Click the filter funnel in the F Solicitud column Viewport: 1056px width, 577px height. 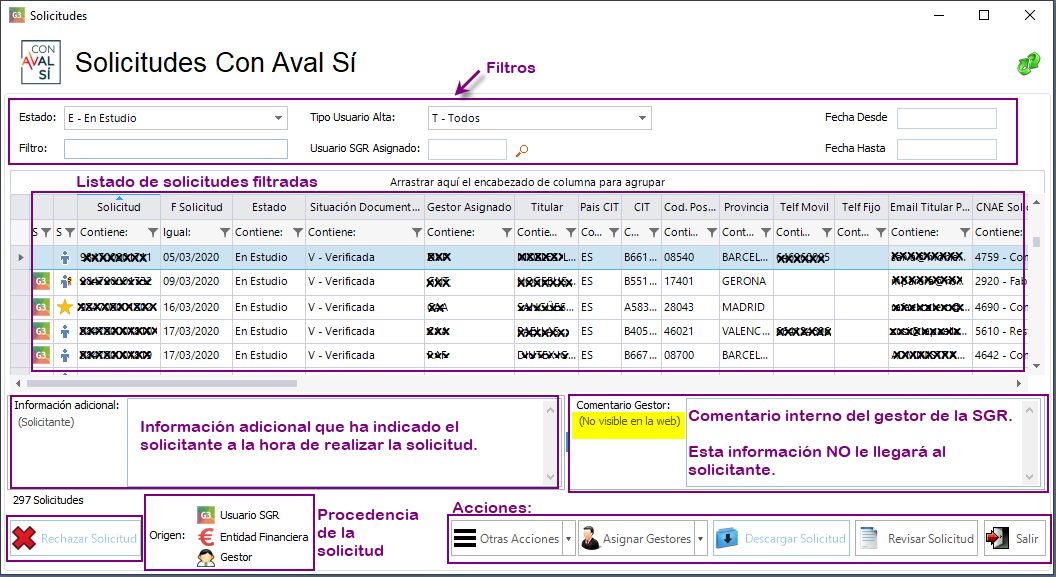pos(225,232)
